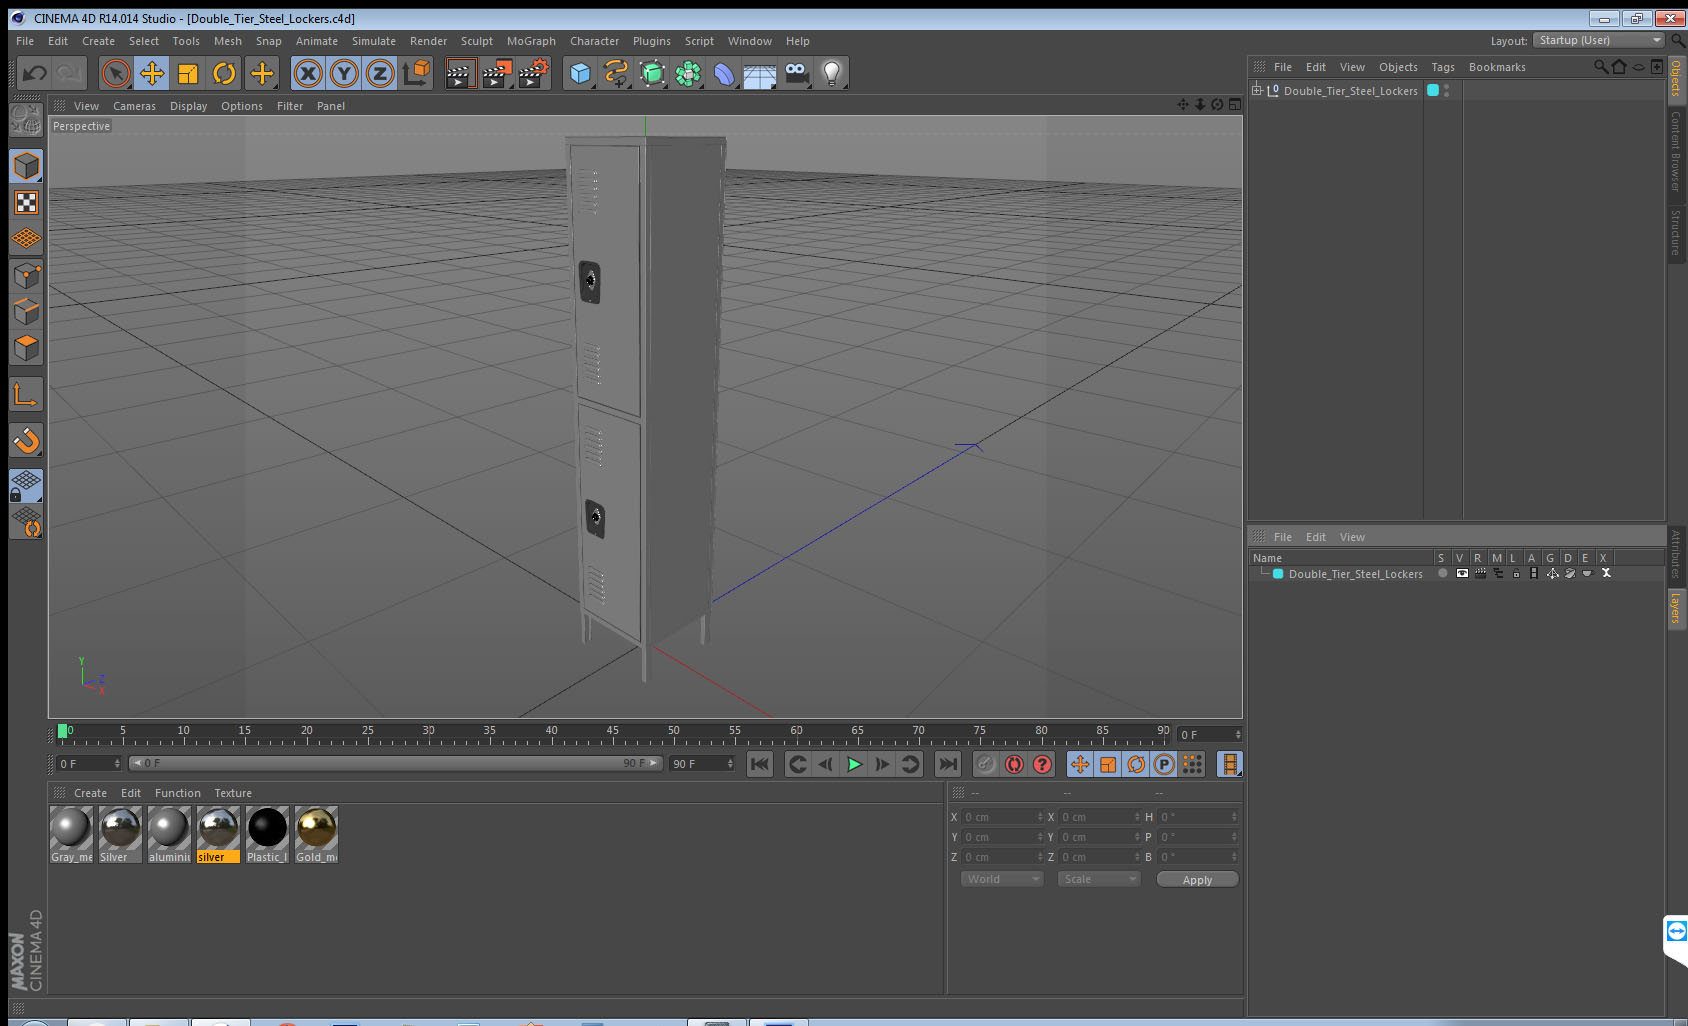
Task: Go to end of animation
Action: (x=947, y=764)
